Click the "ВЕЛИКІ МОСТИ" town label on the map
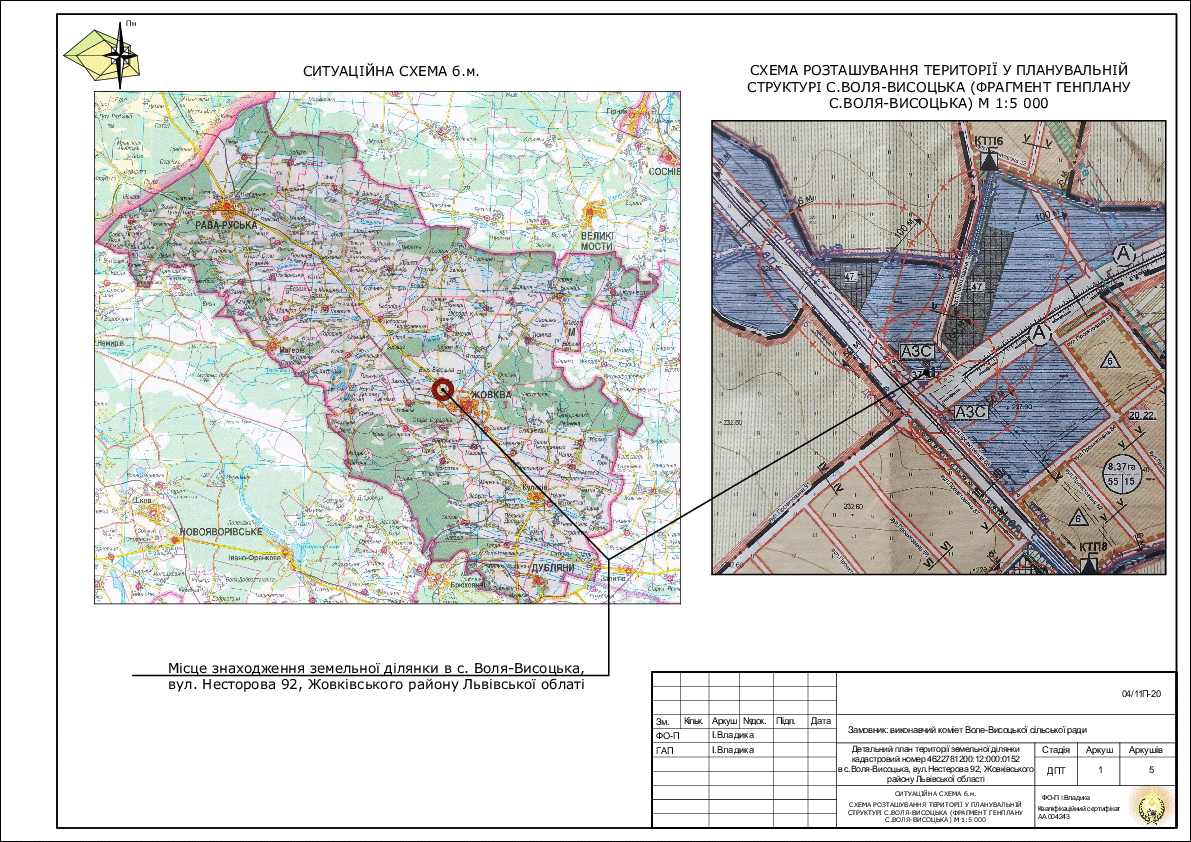The width and height of the screenshot is (1191, 842). [x=597, y=241]
